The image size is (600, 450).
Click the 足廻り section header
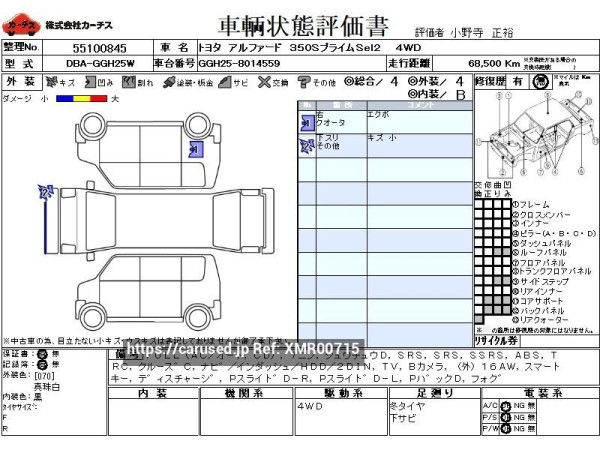tap(435, 393)
